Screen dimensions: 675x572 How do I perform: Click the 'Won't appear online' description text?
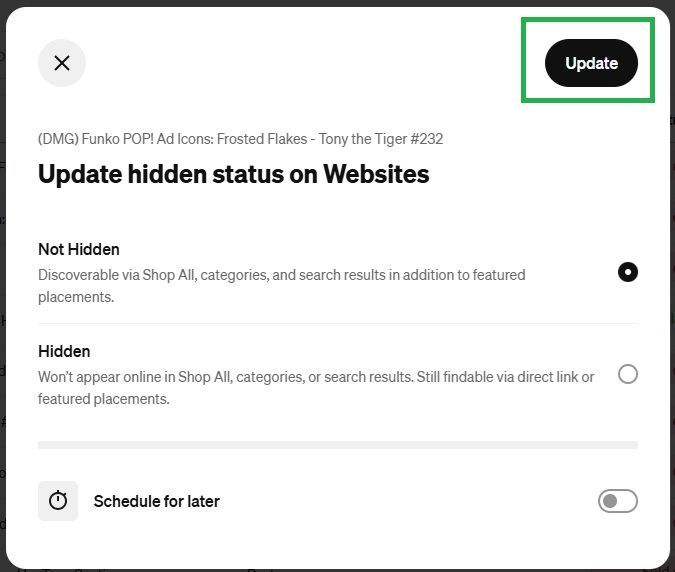click(x=316, y=388)
